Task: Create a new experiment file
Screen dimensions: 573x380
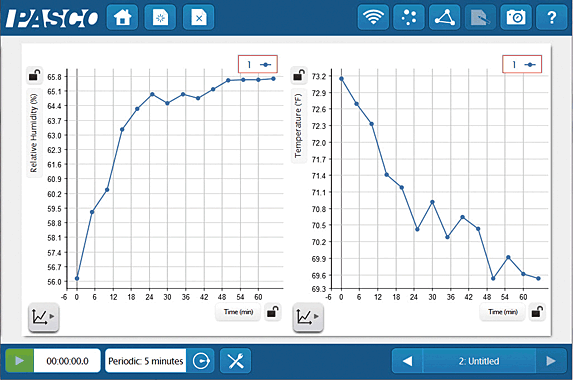Action: pyautogui.click(x=160, y=17)
